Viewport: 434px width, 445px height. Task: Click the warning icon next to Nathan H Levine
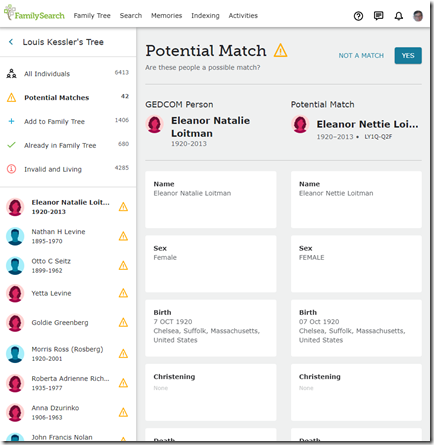pos(123,236)
